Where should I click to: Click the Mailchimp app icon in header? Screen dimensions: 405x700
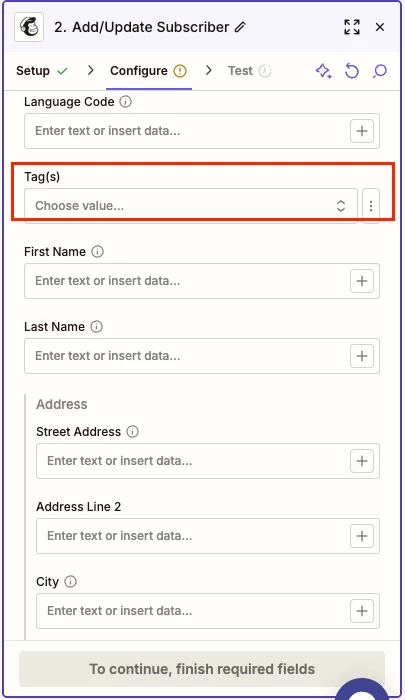[x=29, y=27]
